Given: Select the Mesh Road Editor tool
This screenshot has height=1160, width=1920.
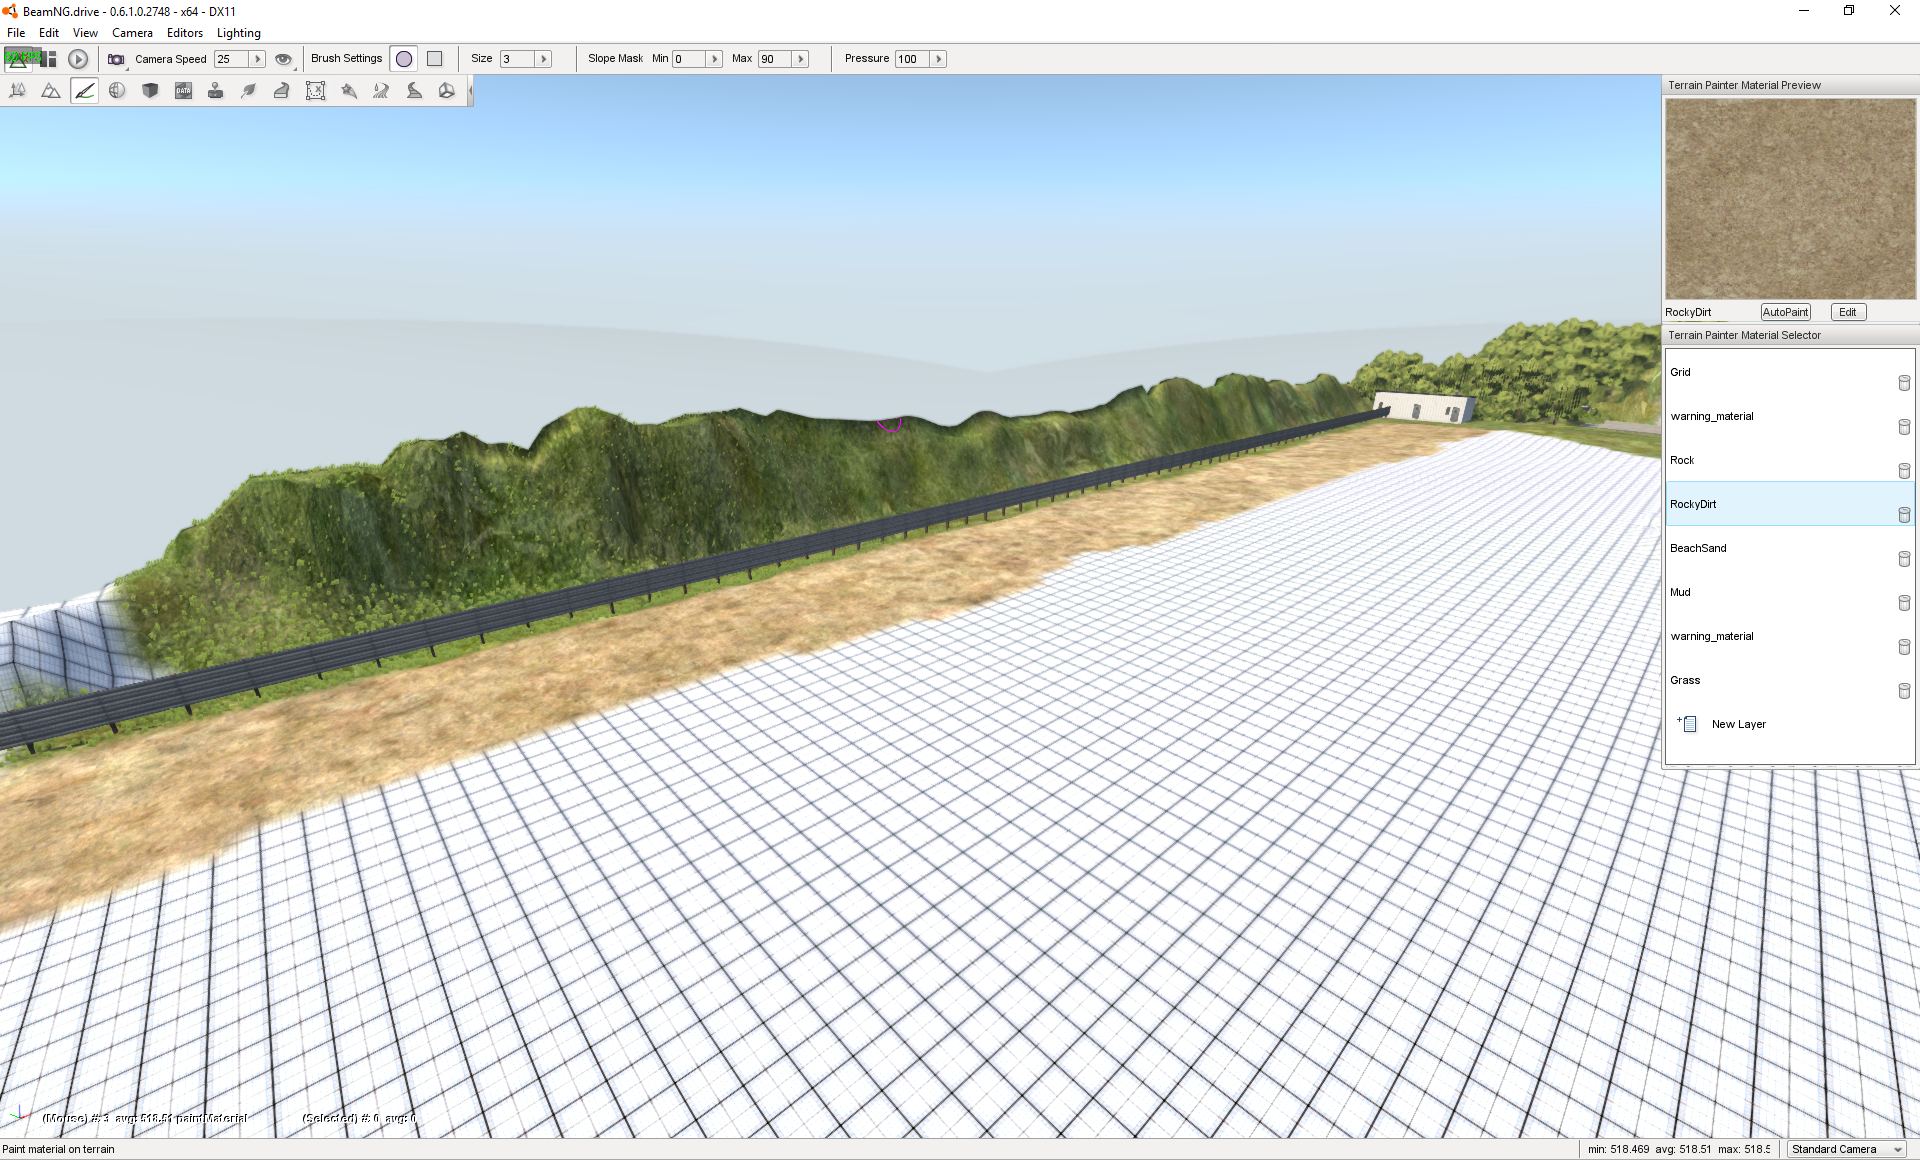Looking at the screenshot, I should coord(282,91).
